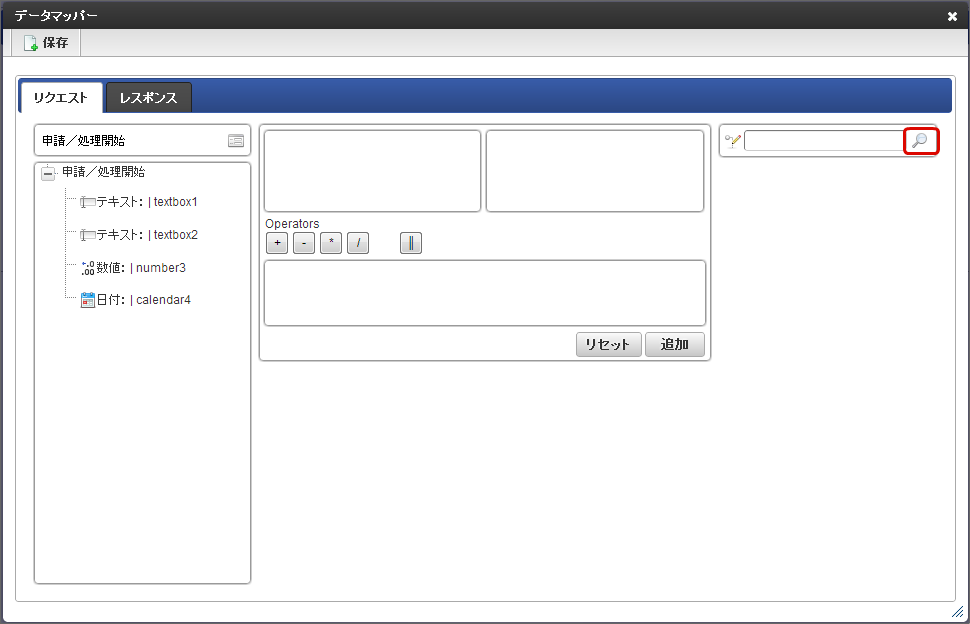The image size is (970, 624).
Task: Click the dialog resize grip icon
Action: (x=958, y=612)
